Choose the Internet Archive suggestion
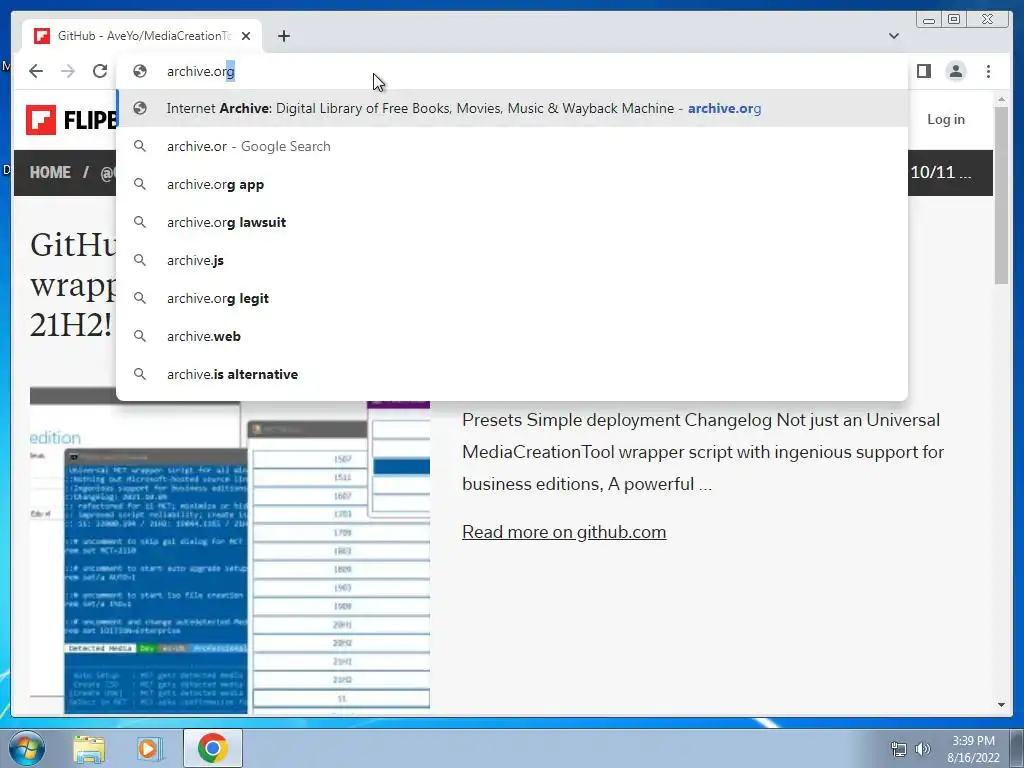The height and width of the screenshot is (768, 1024). (511, 108)
